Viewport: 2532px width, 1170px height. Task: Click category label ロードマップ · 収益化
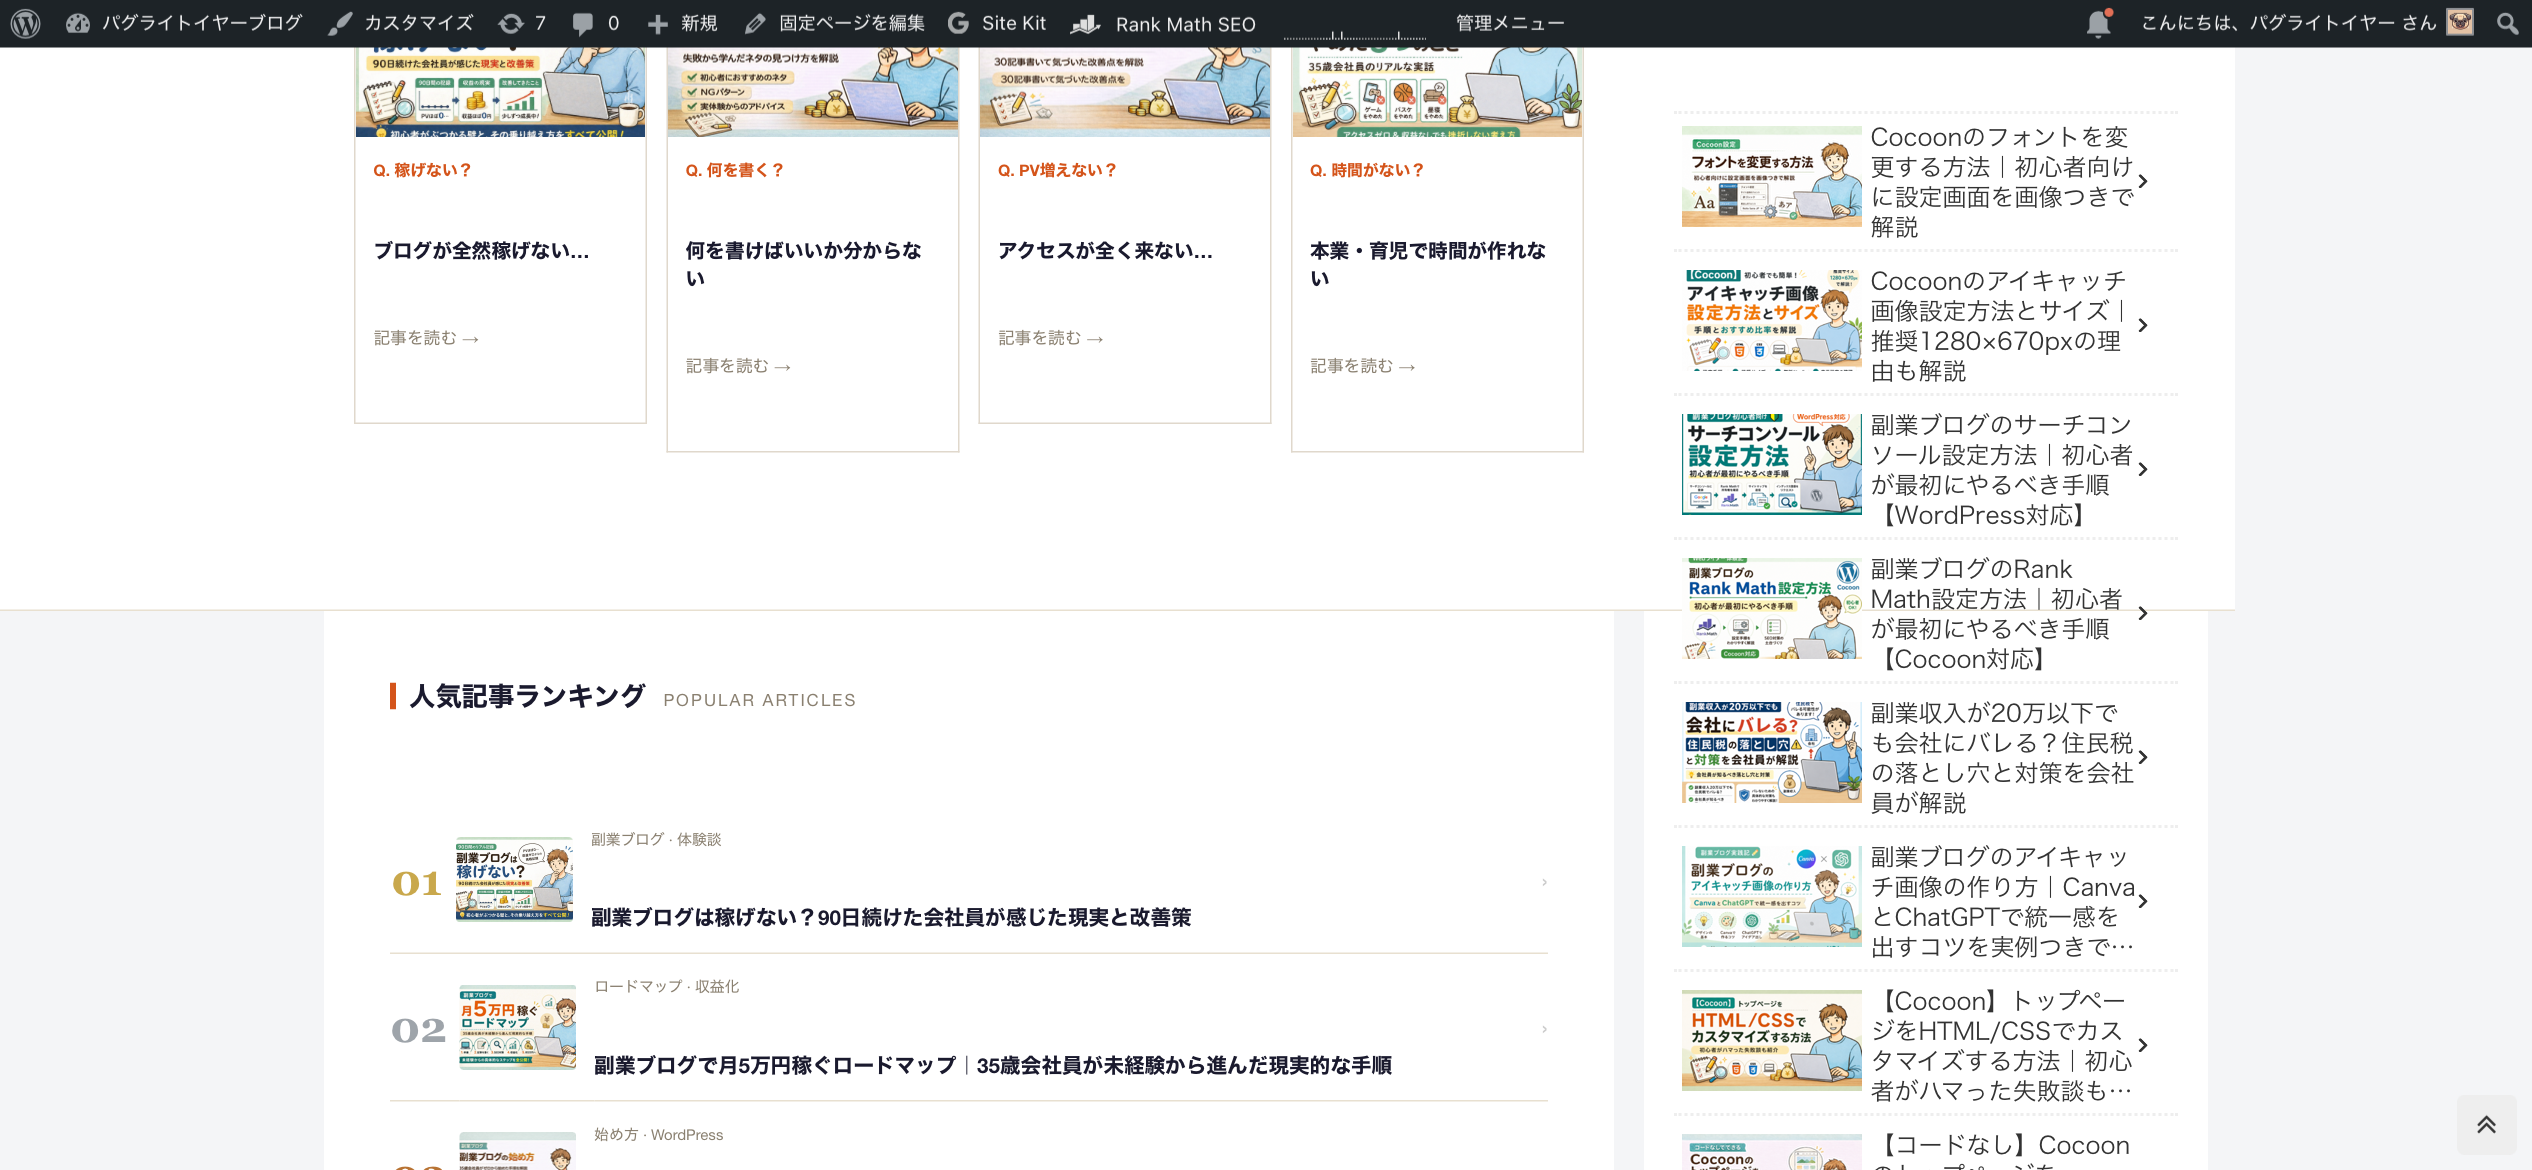(667, 986)
